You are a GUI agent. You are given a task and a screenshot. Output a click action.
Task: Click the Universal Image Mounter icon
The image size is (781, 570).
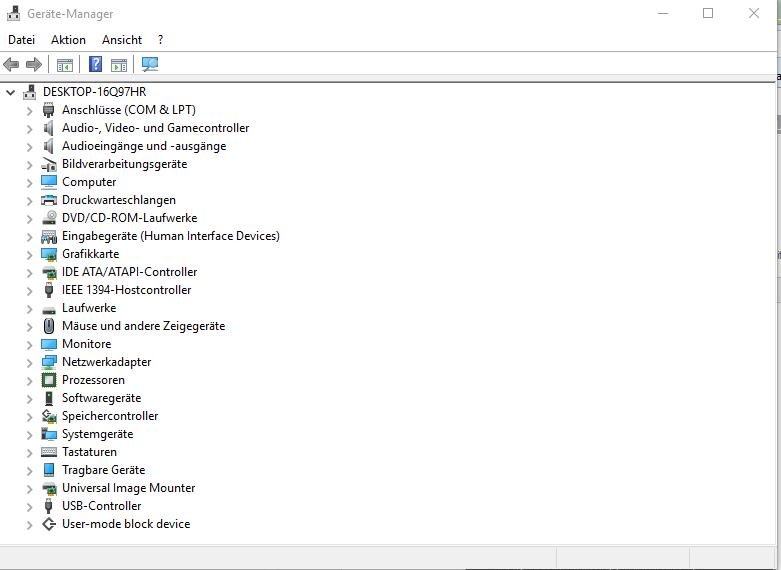point(49,488)
